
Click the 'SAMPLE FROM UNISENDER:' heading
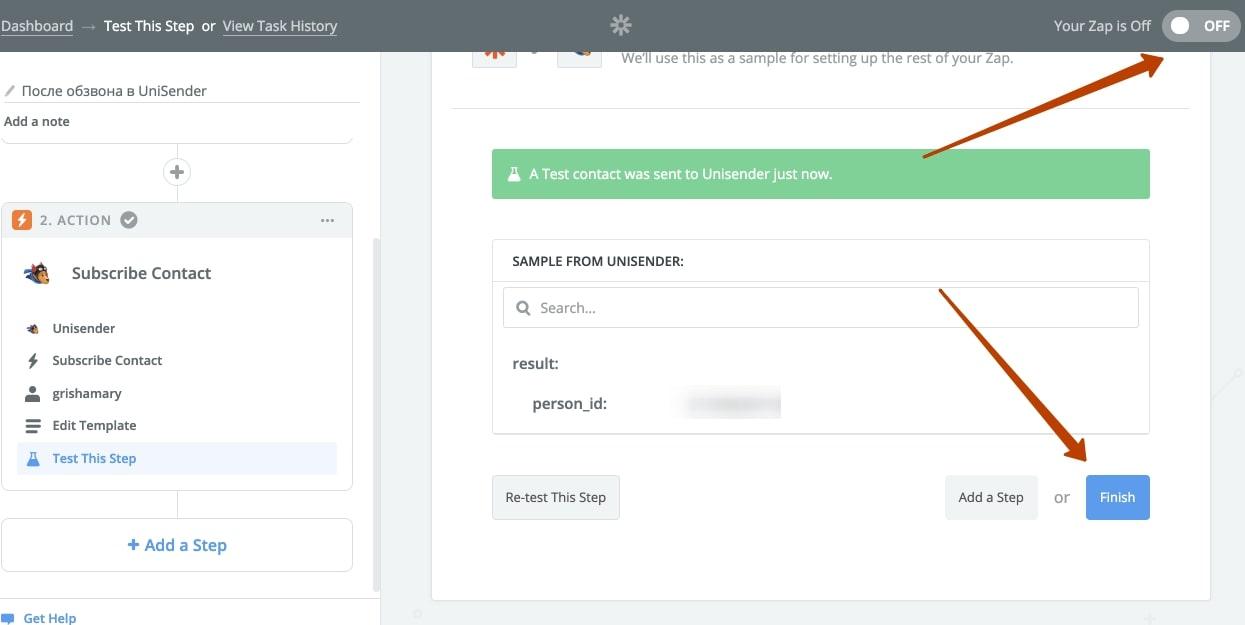[x=598, y=261]
